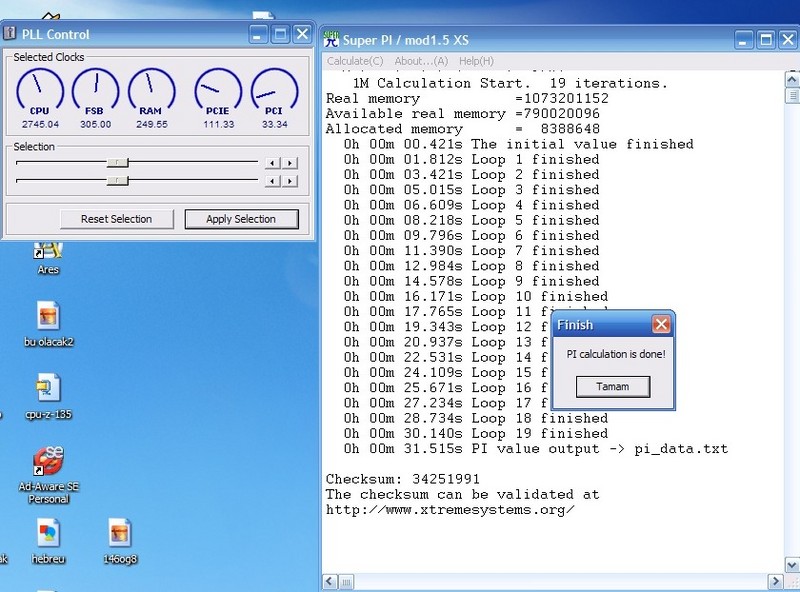Select the hebreu desktop file icon
Viewport: 800px width, 592px height.
48,541
